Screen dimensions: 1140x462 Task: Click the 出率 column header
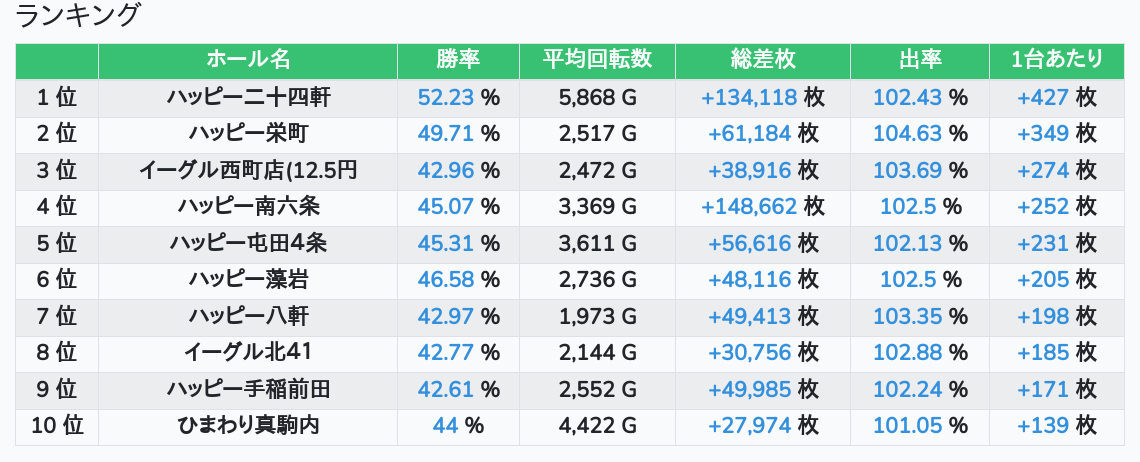click(920, 60)
